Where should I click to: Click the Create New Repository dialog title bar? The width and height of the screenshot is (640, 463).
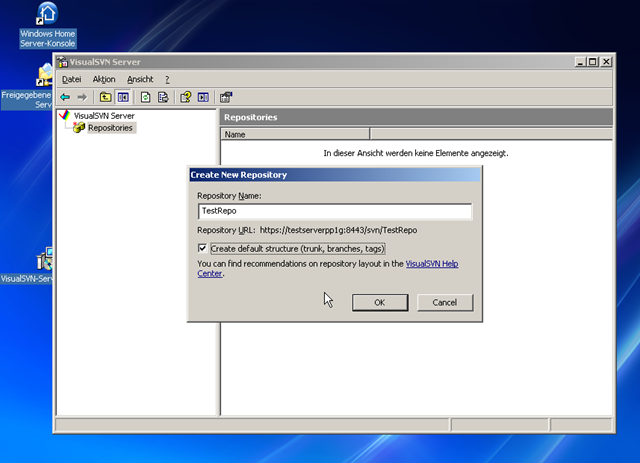[x=335, y=175]
